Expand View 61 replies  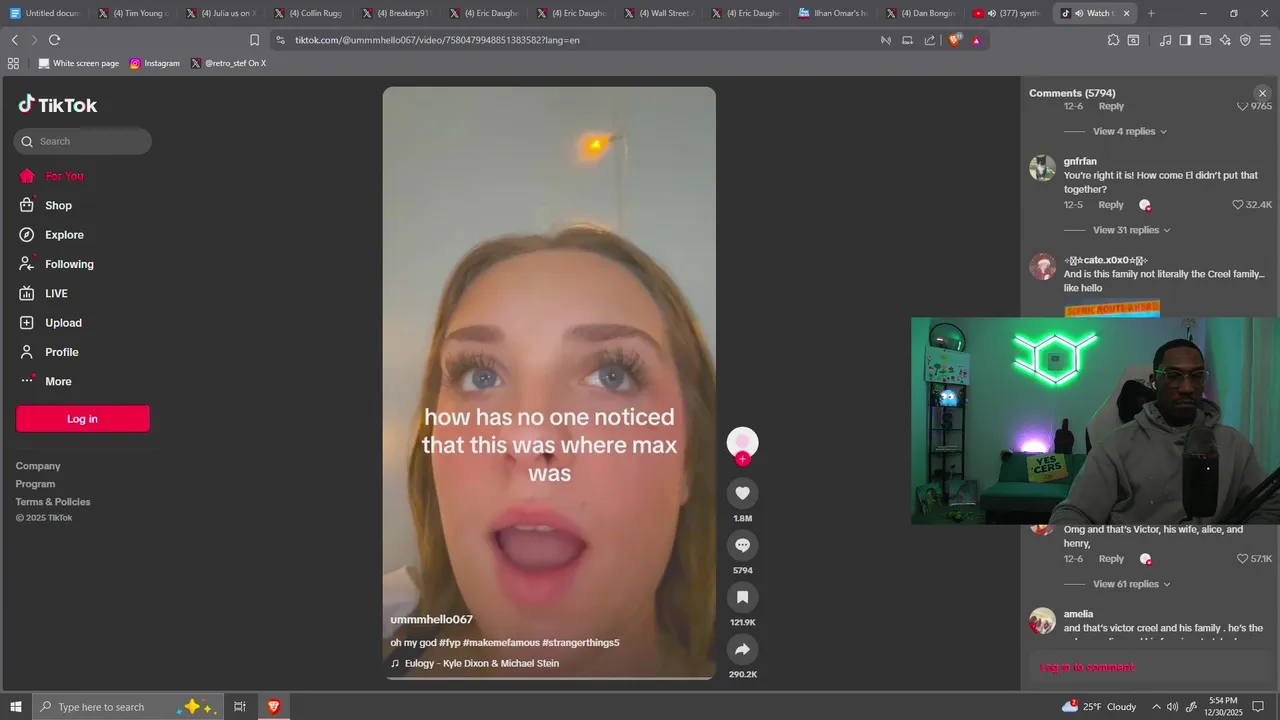click(x=1132, y=584)
